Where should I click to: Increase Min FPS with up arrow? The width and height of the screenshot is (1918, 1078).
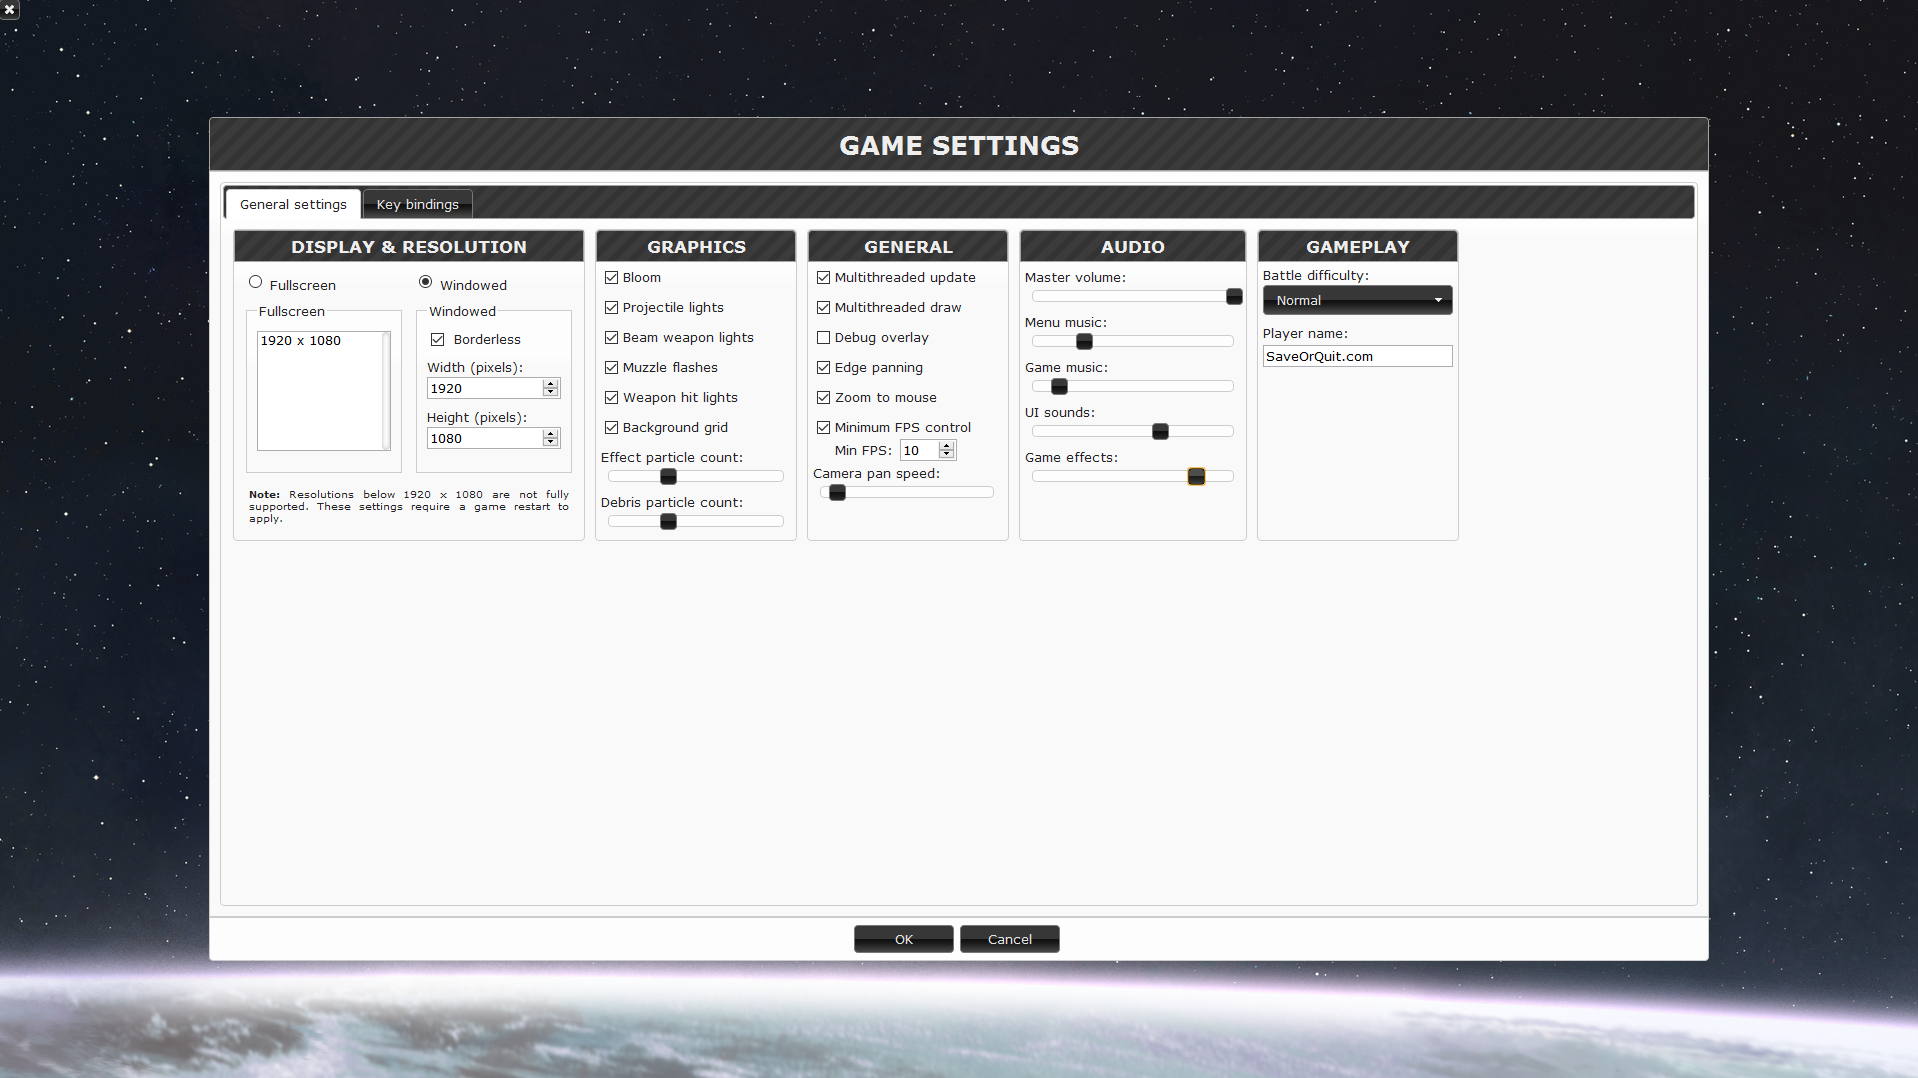[947, 446]
